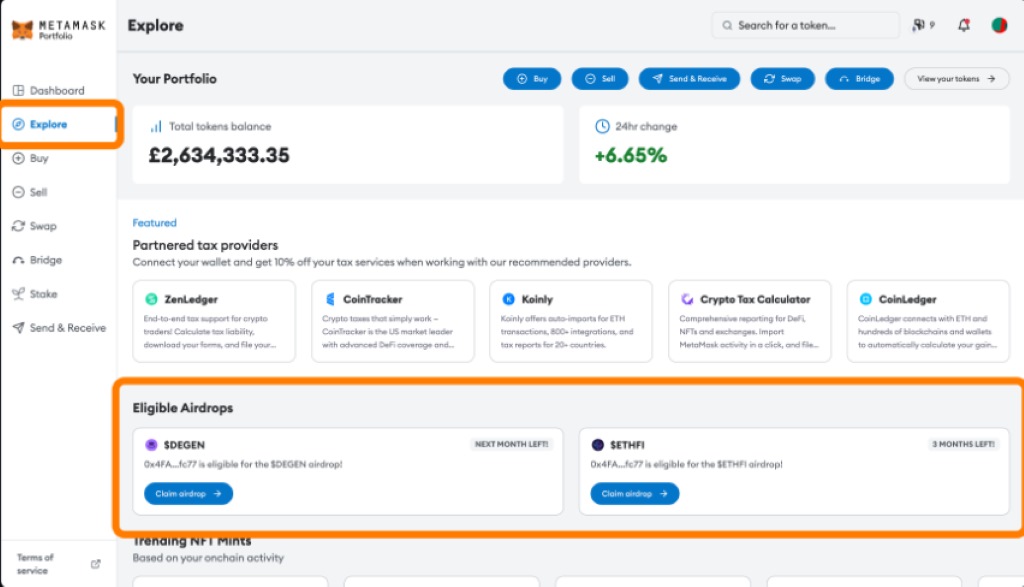Click the Swap arrows icon in the sidebar

(x=18, y=226)
